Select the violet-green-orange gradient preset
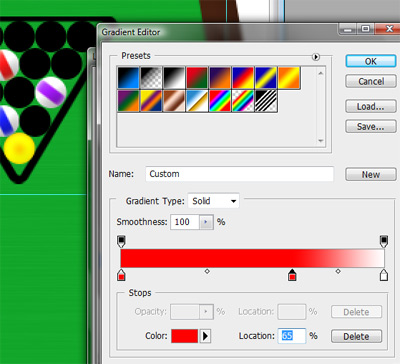 (x=128, y=101)
